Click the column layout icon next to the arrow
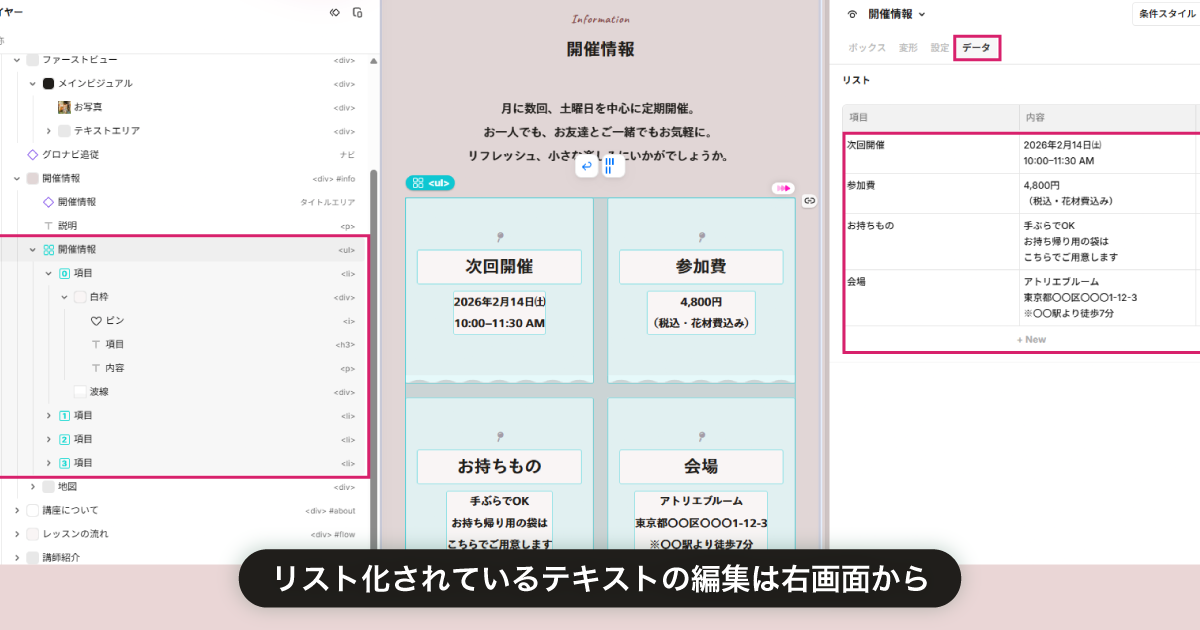 point(611,166)
